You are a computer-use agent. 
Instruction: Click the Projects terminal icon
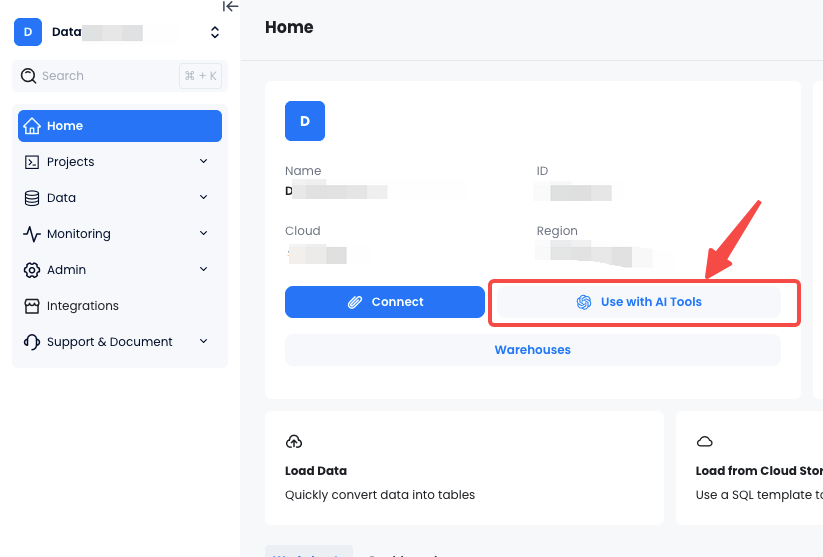(x=32, y=162)
